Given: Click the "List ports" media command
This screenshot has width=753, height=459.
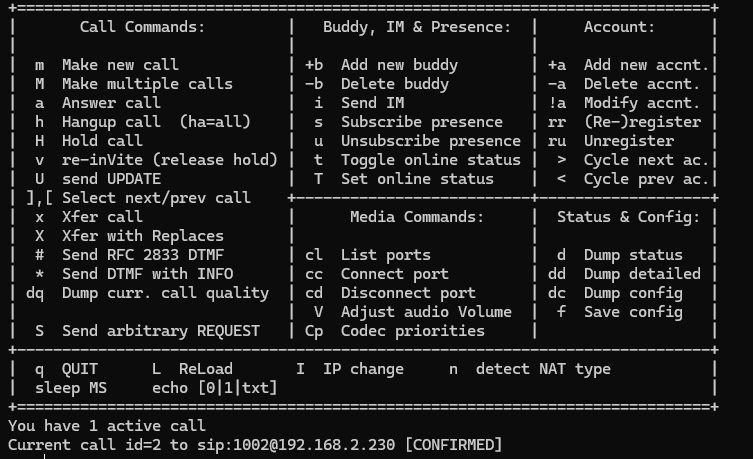Looking at the screenshot, I should (385, 255).
